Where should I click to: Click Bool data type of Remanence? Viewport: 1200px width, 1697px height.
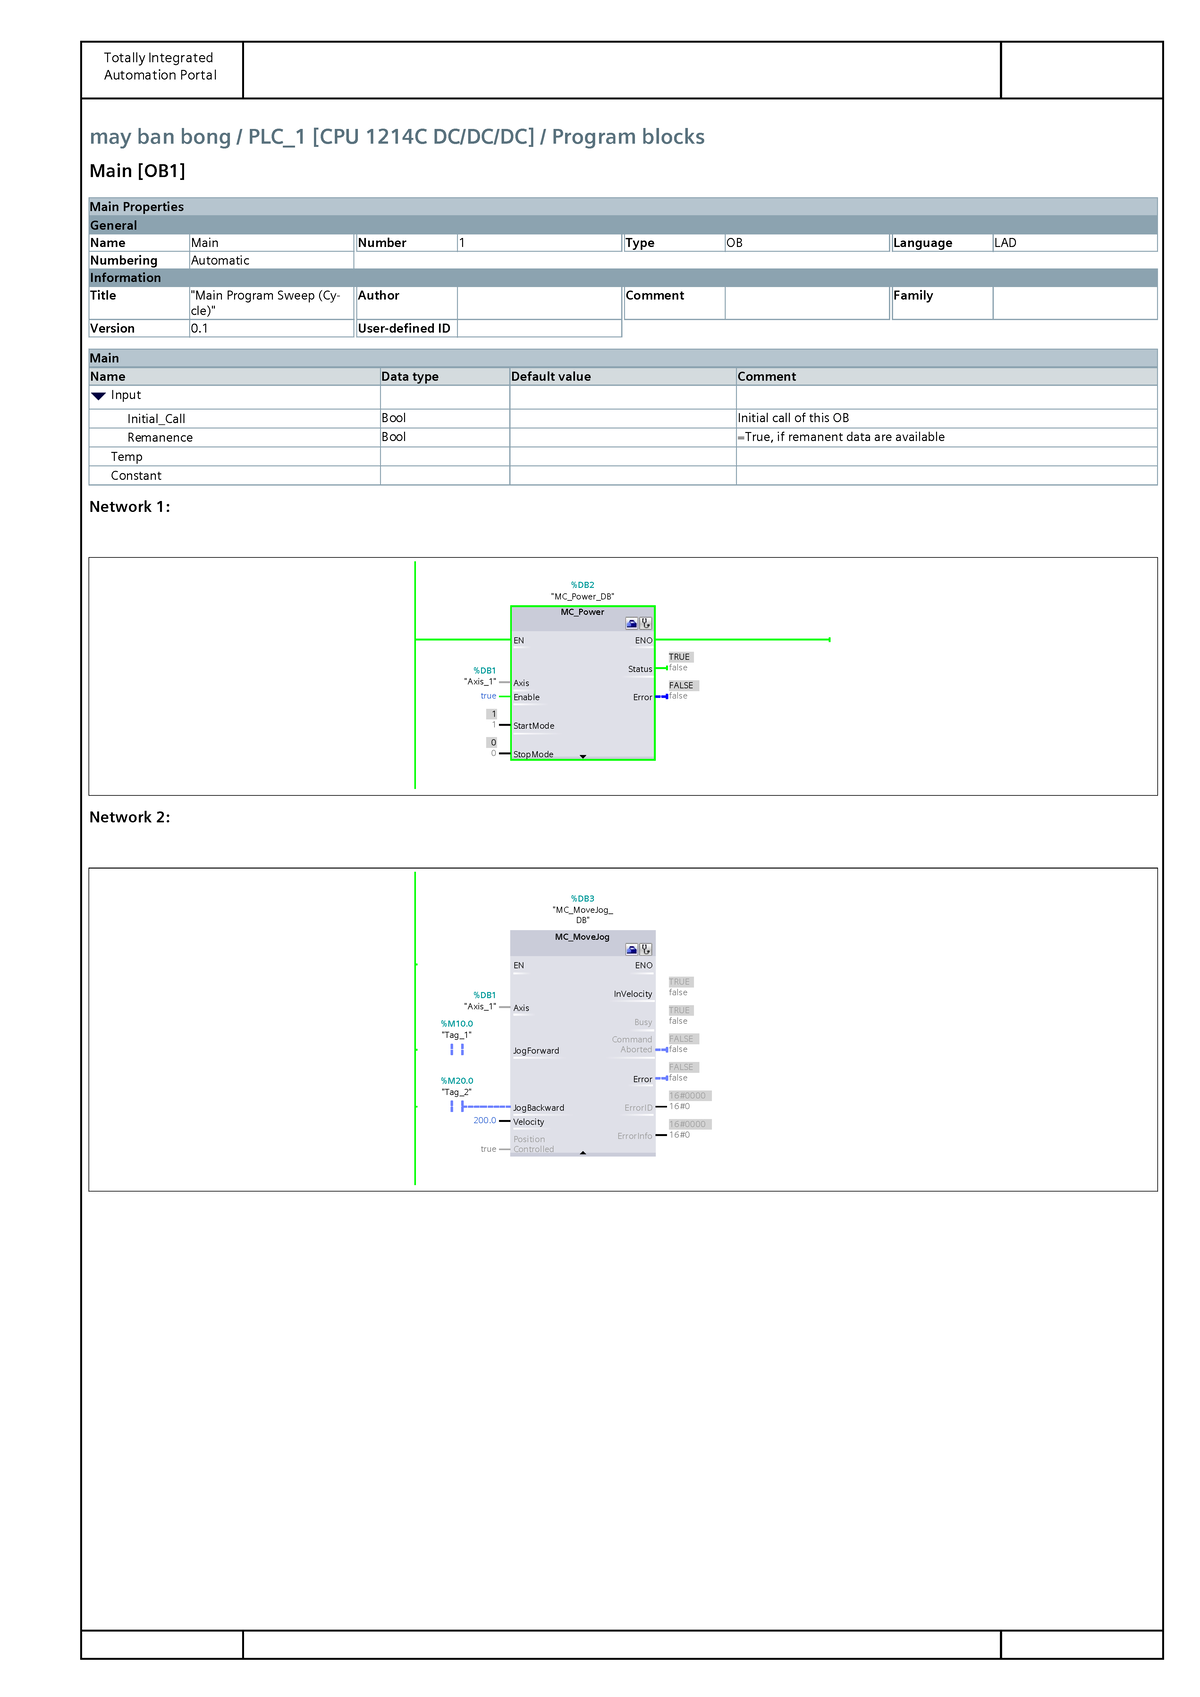[x=394, y=437]
